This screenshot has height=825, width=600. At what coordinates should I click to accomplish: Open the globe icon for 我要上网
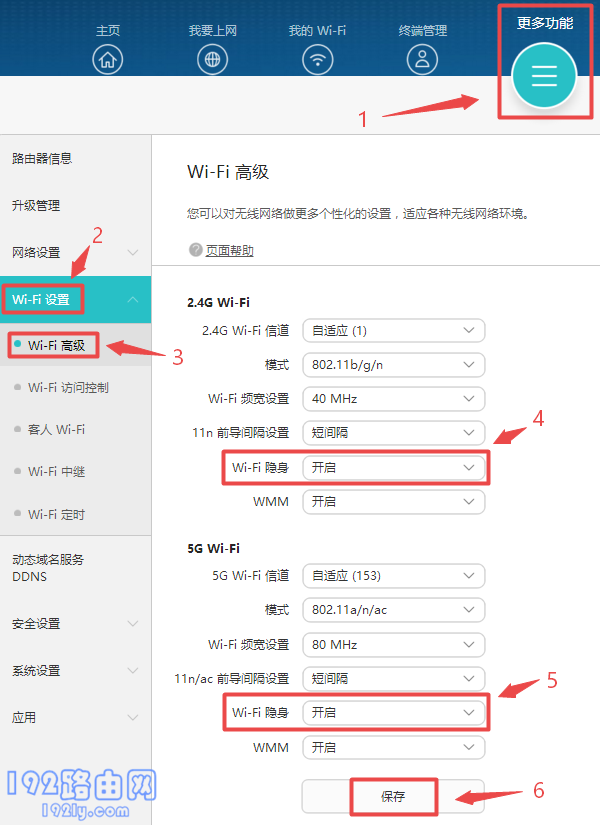pyautogui.click(x=212, y=59)
